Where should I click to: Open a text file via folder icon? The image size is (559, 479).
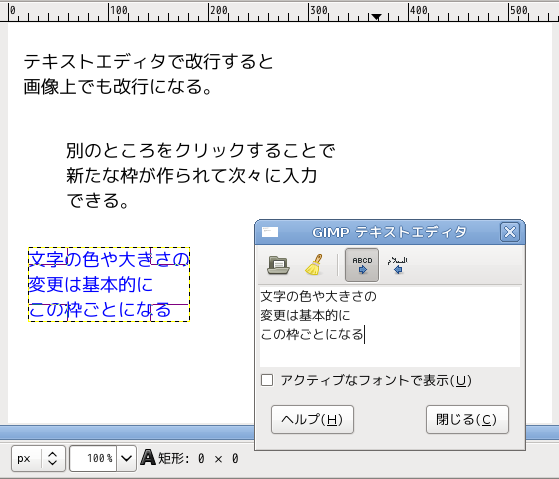point(278,265)
